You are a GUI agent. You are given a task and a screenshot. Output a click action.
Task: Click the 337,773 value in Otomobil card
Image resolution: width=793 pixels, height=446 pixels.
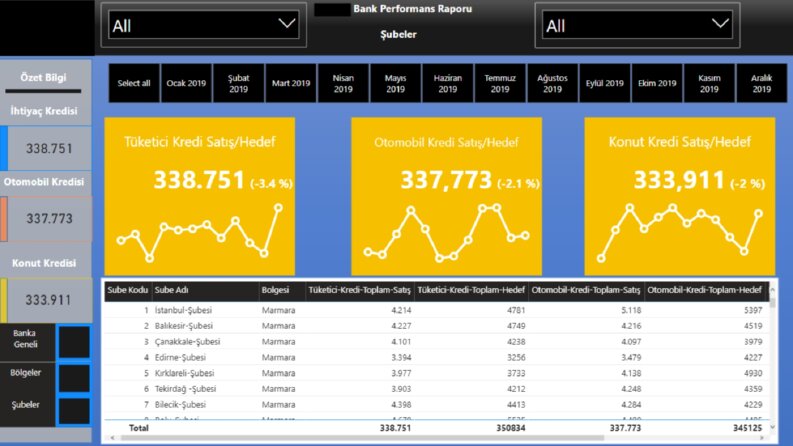tap(446, 180)
